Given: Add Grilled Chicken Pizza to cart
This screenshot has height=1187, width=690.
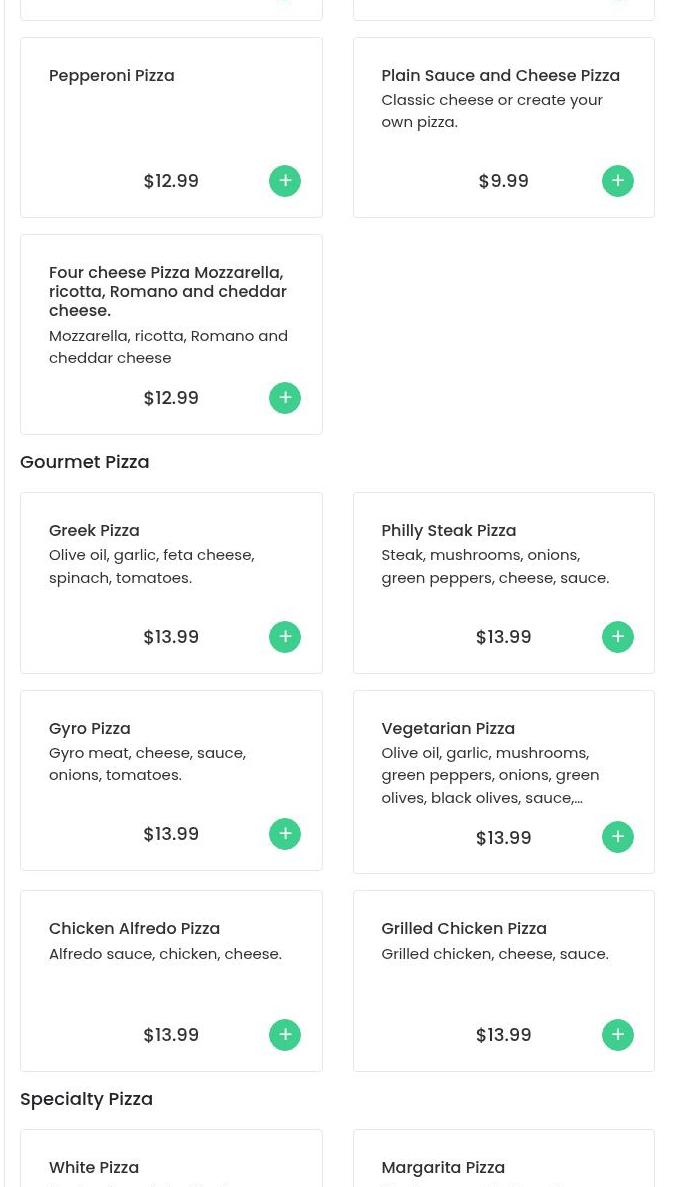Looking at the screenshot, I should click(617, 1035).
